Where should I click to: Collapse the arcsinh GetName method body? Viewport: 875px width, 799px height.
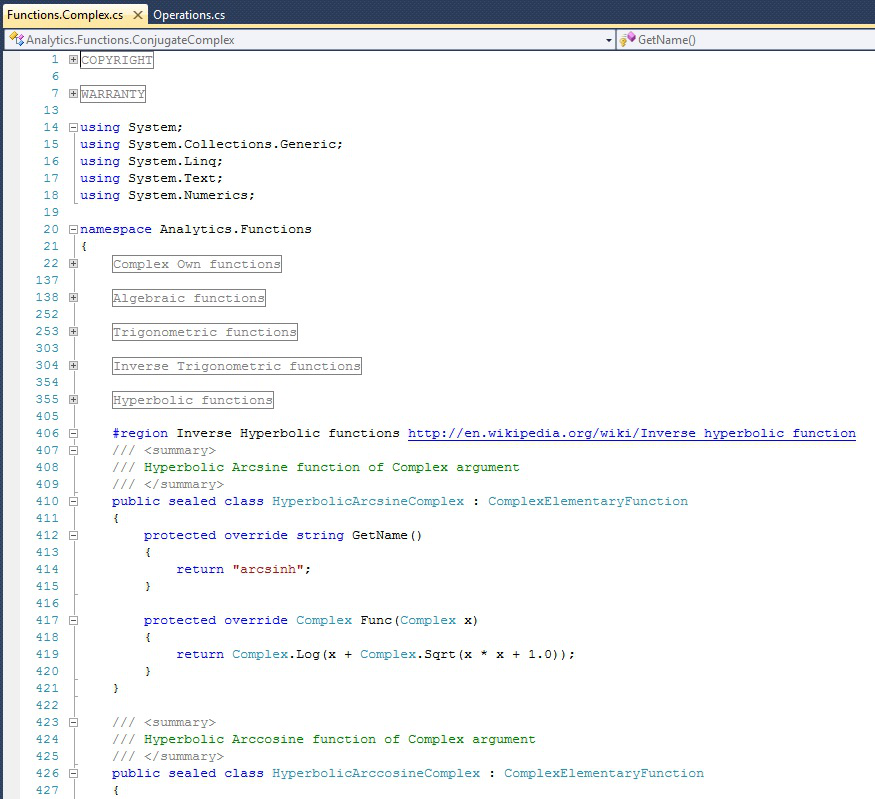73,536
